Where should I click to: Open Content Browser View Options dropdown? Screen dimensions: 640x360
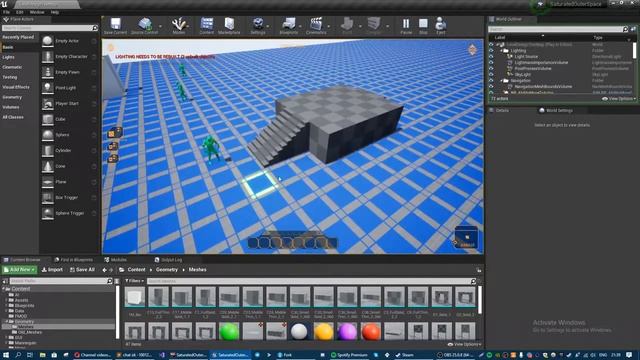tap(464, 344)
